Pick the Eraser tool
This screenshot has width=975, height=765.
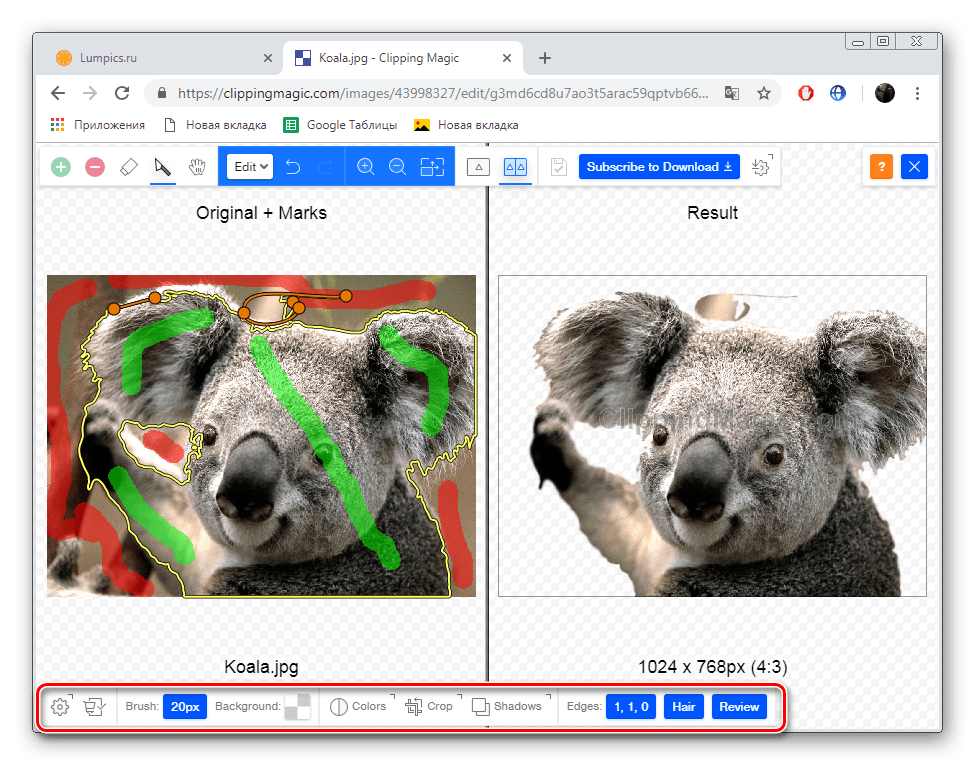pyautogui.click(x=129, y=167)
